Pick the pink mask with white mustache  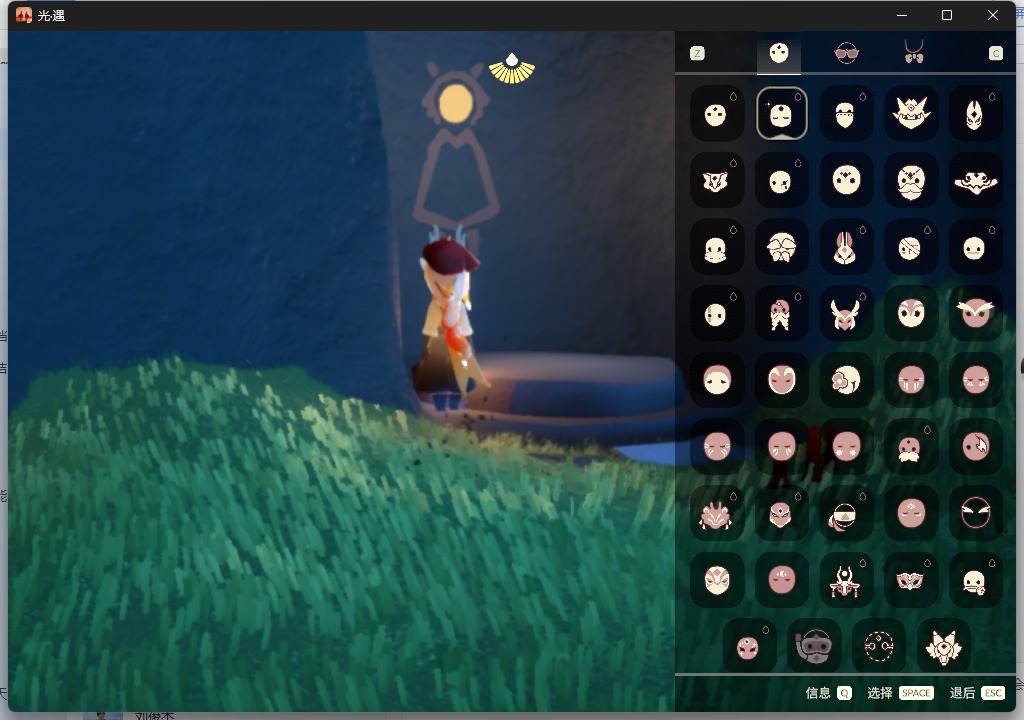[x=910, y=447]
